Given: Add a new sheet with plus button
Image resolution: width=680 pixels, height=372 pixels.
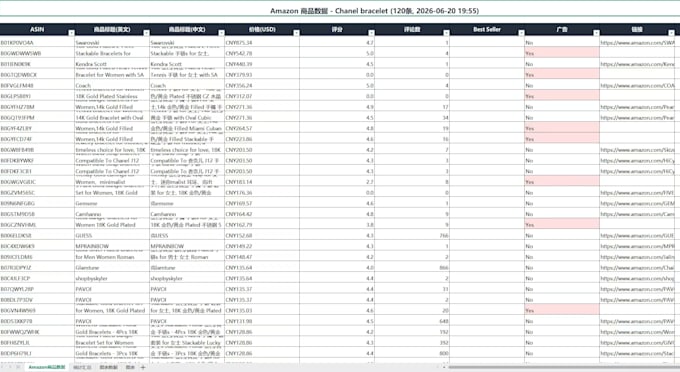Looking at the screenshot, I should pos(143,367).
